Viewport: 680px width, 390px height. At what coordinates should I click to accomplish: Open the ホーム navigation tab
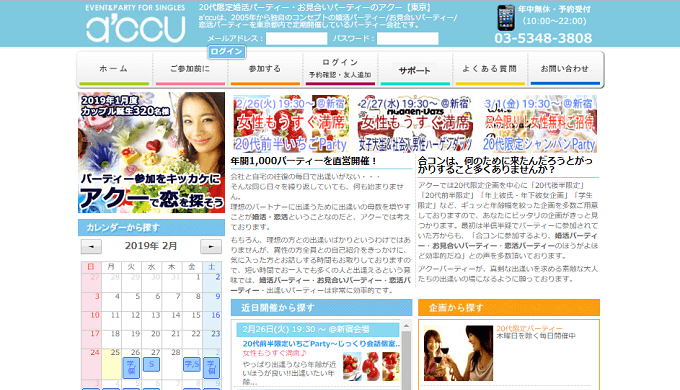(114, 69)
